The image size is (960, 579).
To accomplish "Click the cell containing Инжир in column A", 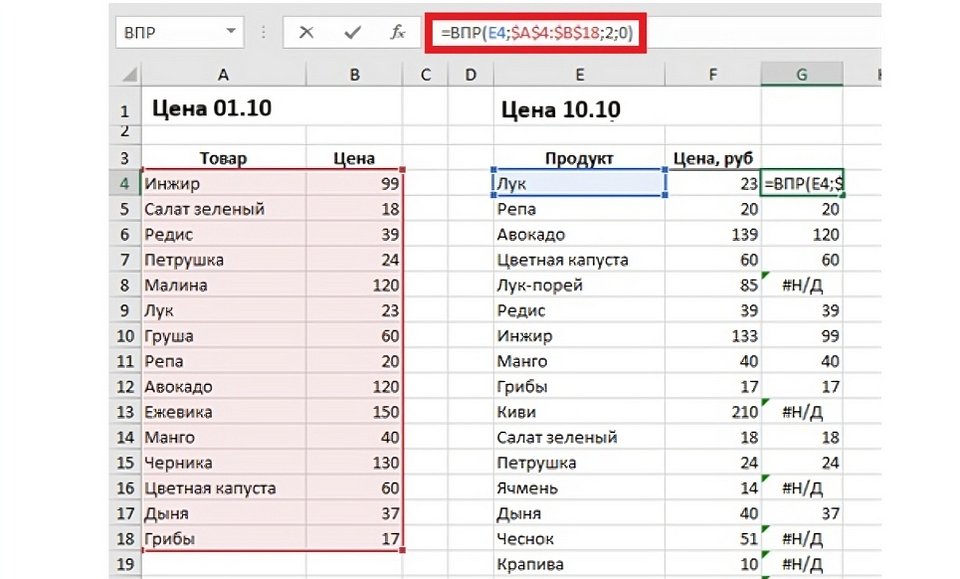I will (x=222, y=184).
